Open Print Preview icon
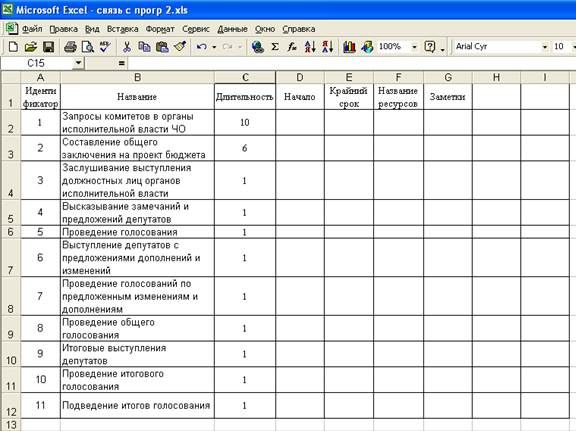This screenshot has height=431, width=576. (x=88, y=47)
